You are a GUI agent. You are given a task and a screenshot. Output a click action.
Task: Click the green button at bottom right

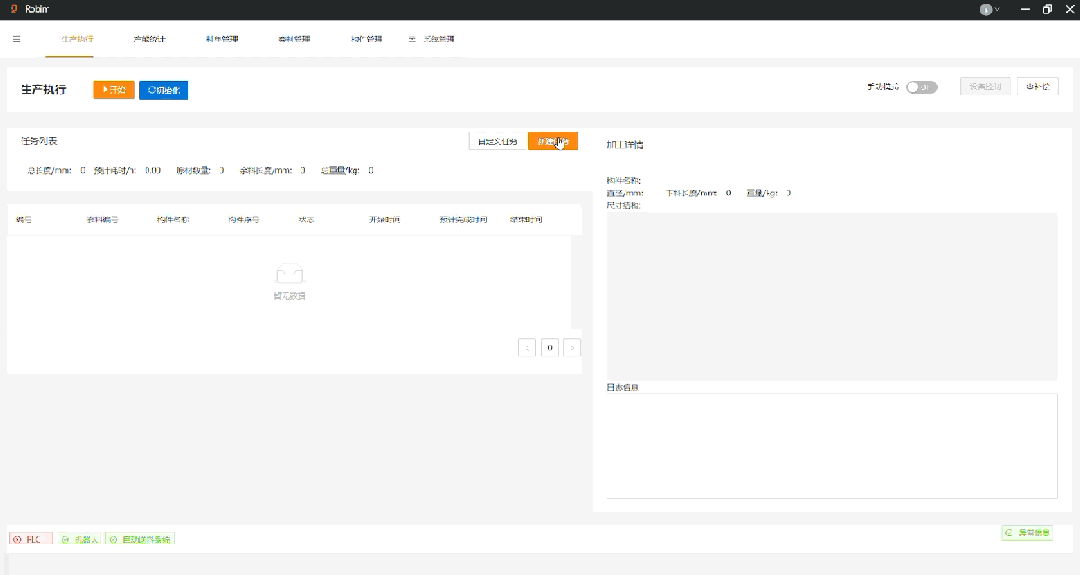[1026, 533]
